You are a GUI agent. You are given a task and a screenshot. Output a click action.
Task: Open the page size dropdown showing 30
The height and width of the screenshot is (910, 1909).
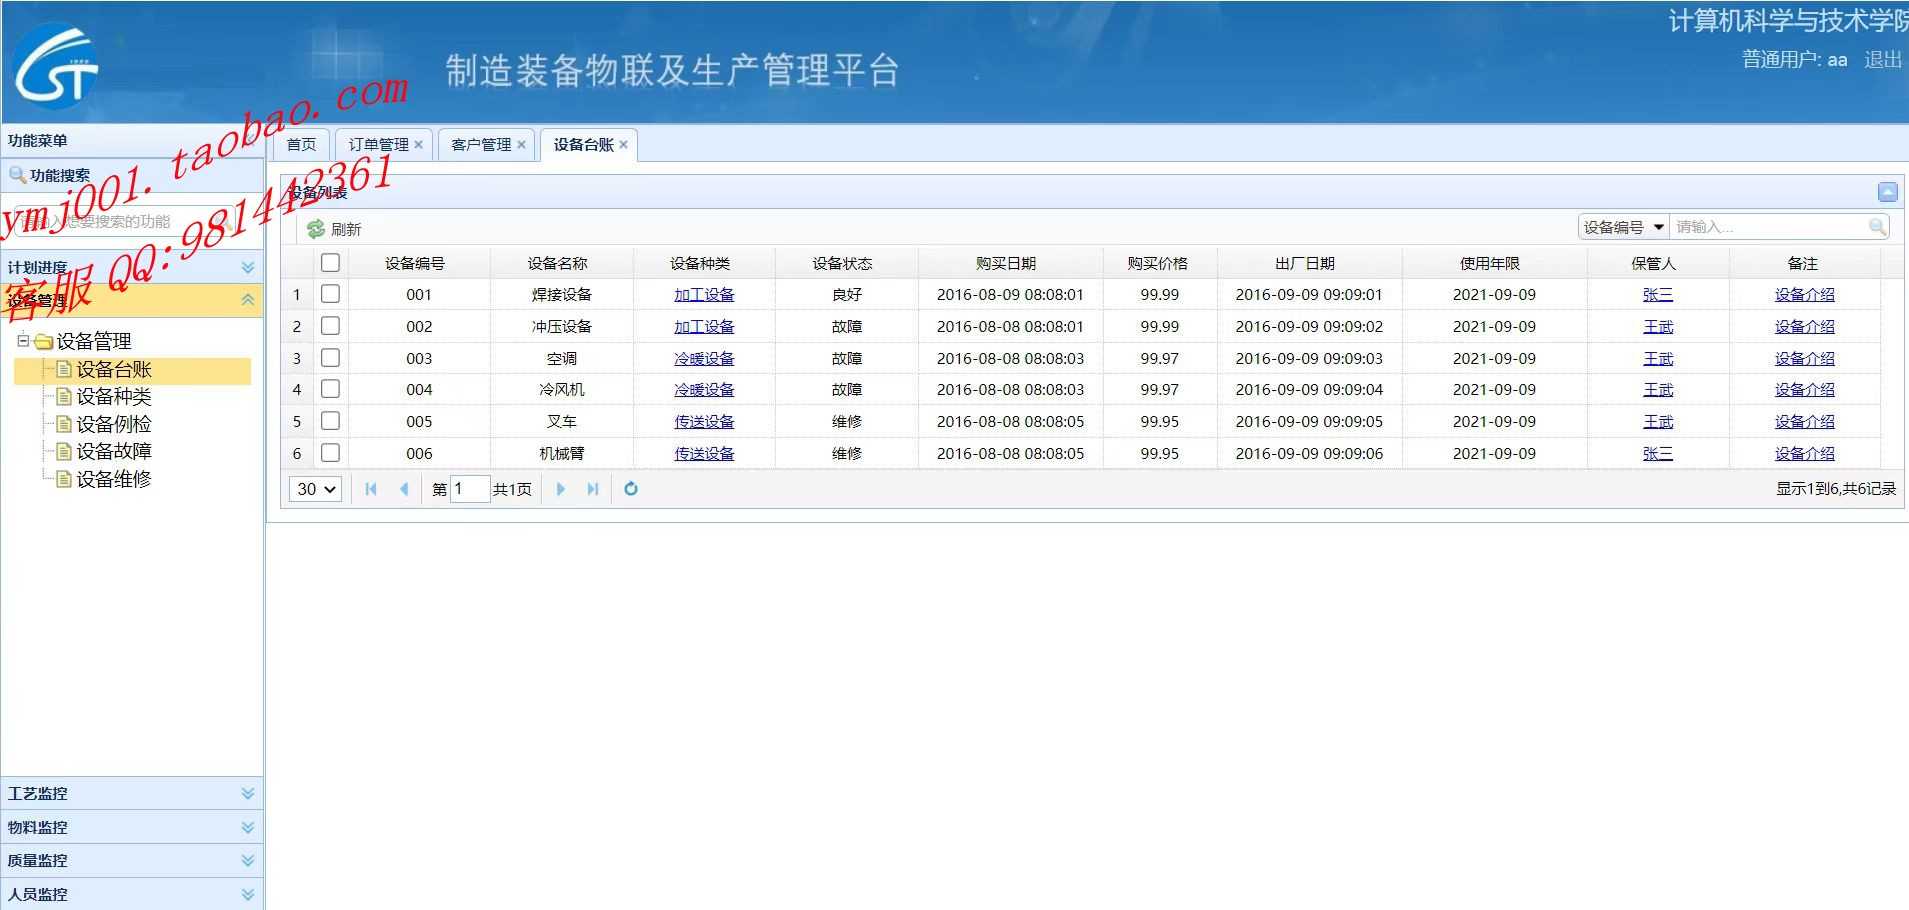pyautogui.click(x=315, y=489)
